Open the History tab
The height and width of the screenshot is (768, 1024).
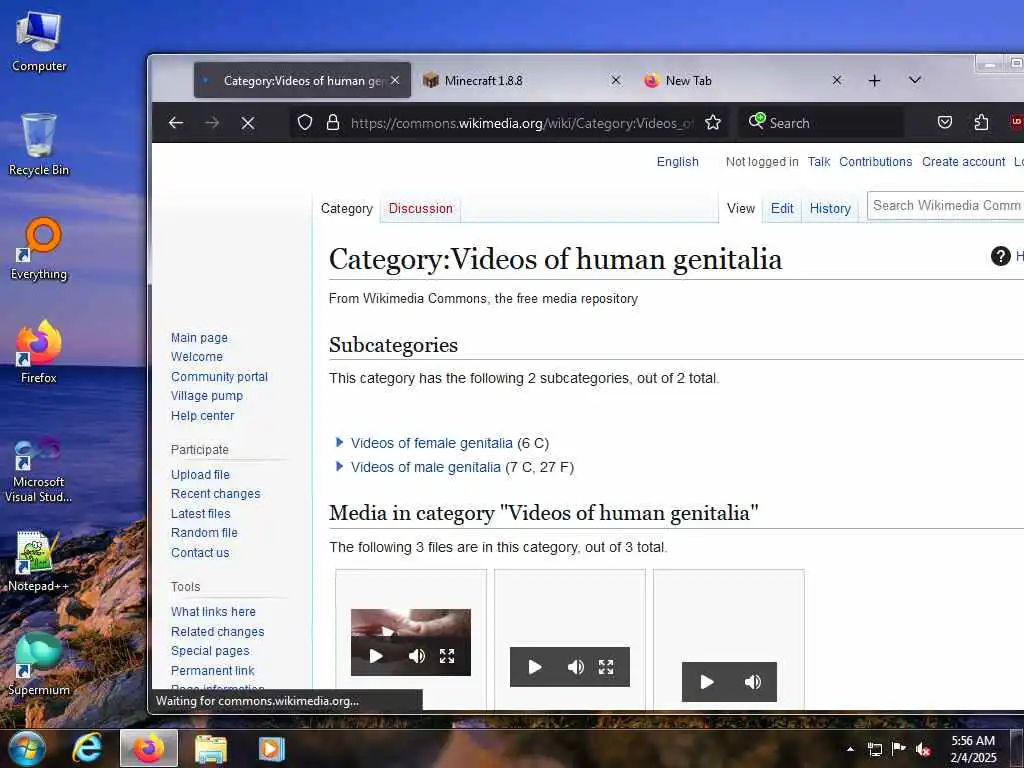pos(830,208)
